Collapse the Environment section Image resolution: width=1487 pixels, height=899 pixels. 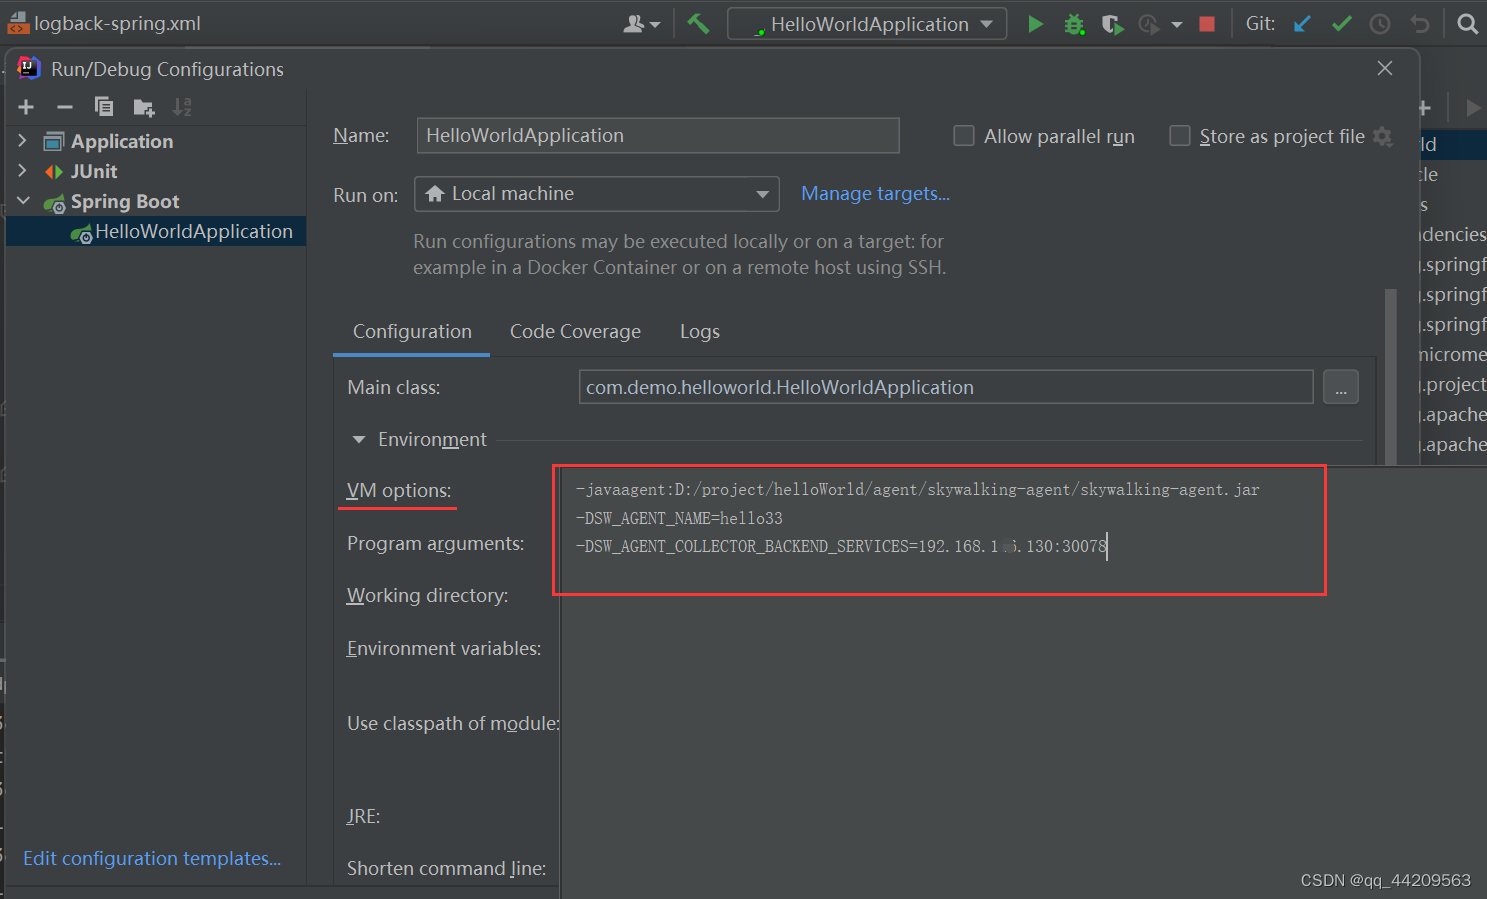(359, 440)
